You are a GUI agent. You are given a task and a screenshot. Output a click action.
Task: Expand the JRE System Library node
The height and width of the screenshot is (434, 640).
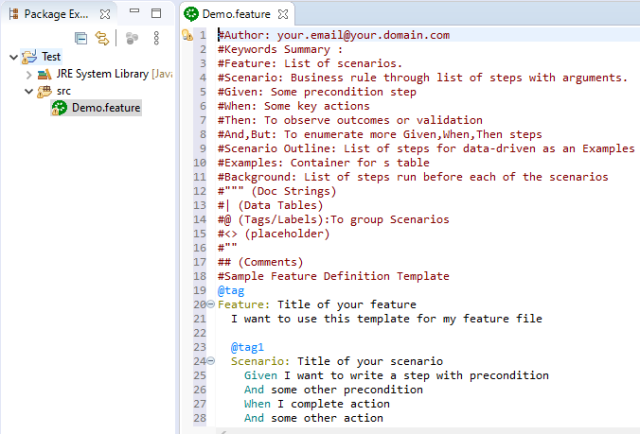[x=29, y=75]
